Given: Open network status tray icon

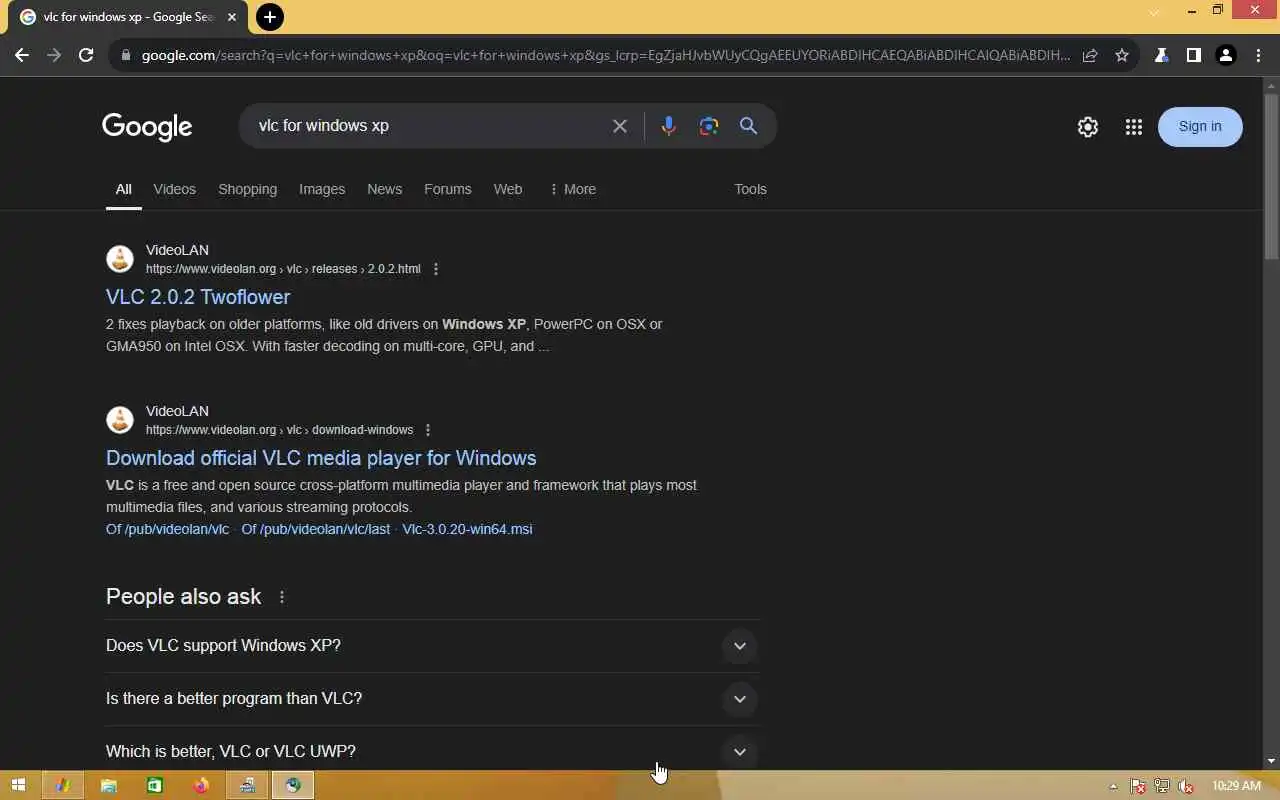Looking at the screenshot, I should point(1162,786).
